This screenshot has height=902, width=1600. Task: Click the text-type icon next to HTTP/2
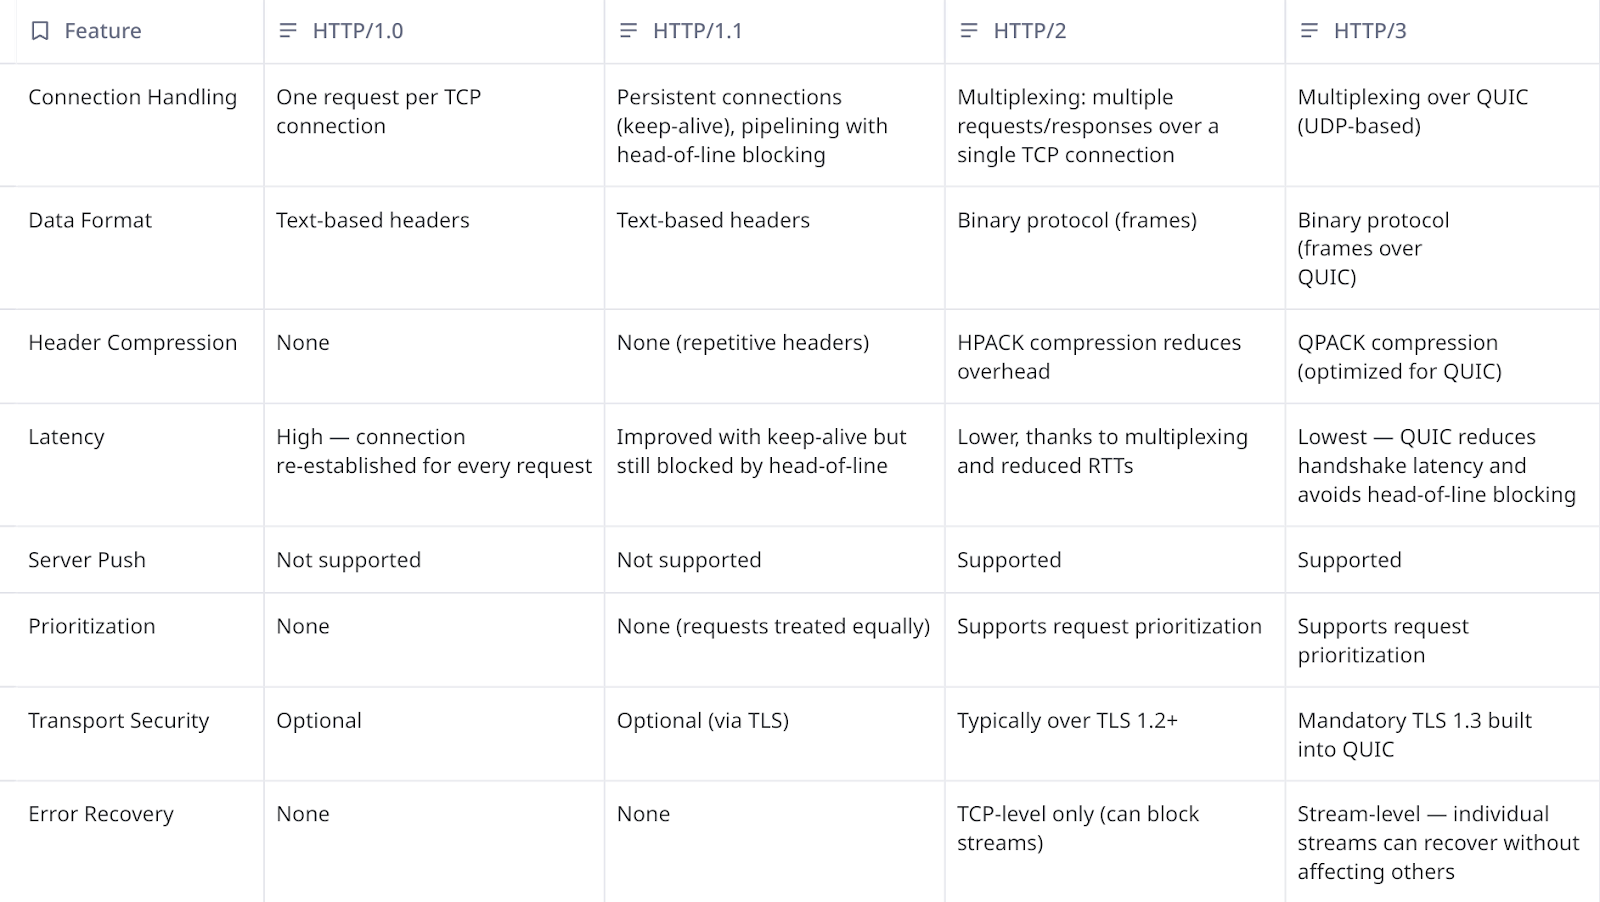[x=969, y=31]
